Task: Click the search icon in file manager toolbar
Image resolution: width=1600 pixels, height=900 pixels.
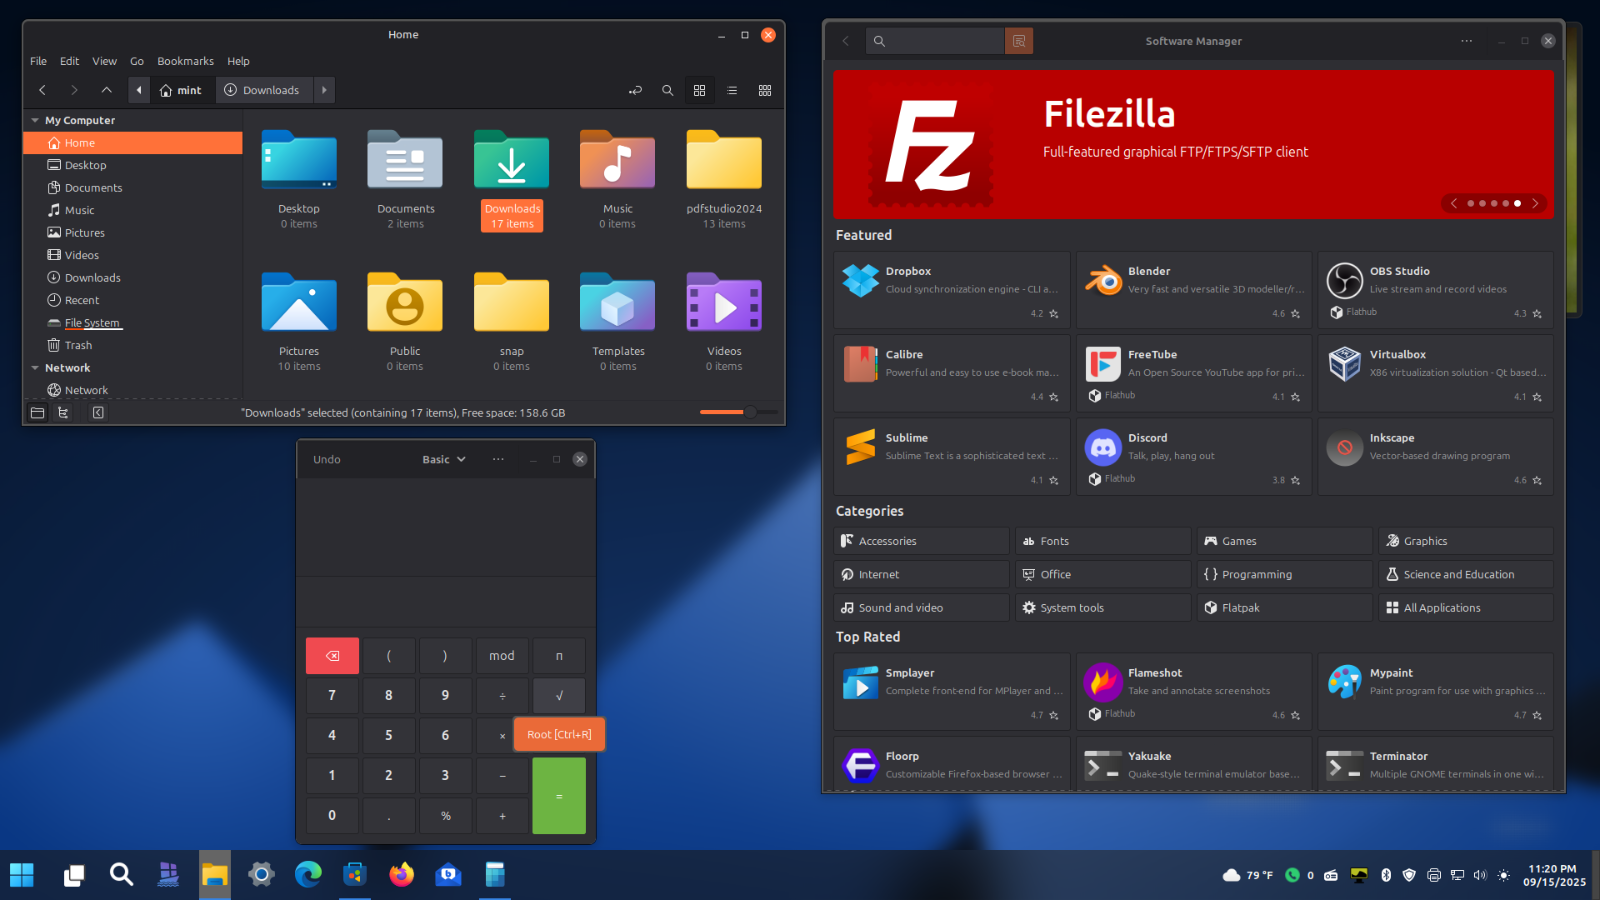Action: [667, 90]
